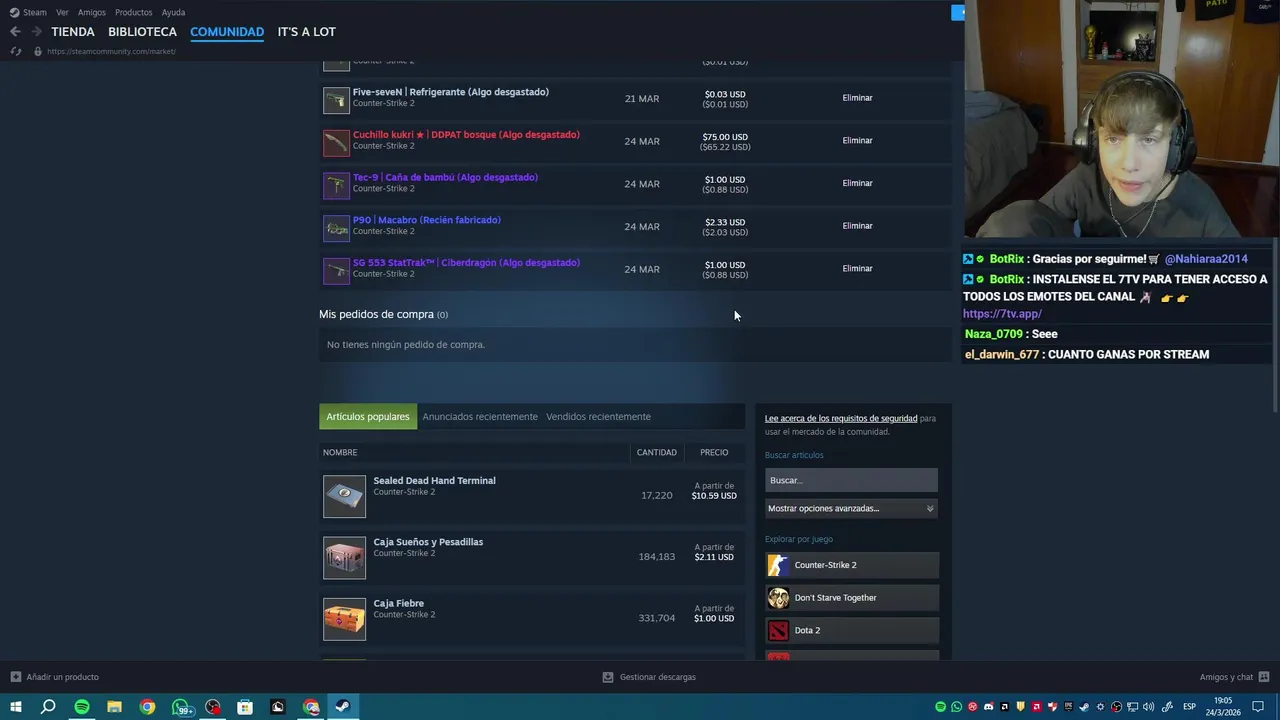Expand Mostrar opciones avanzadas dropdown

click(x=851, y=508)
